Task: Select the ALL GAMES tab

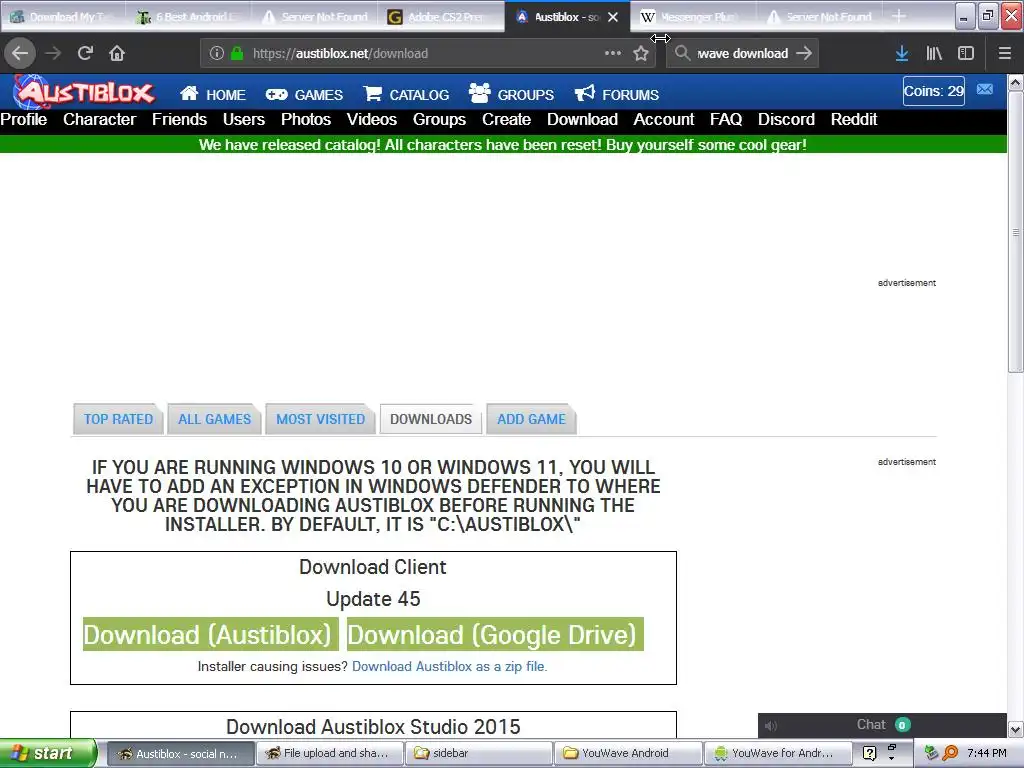Action: tap(214, 419)
